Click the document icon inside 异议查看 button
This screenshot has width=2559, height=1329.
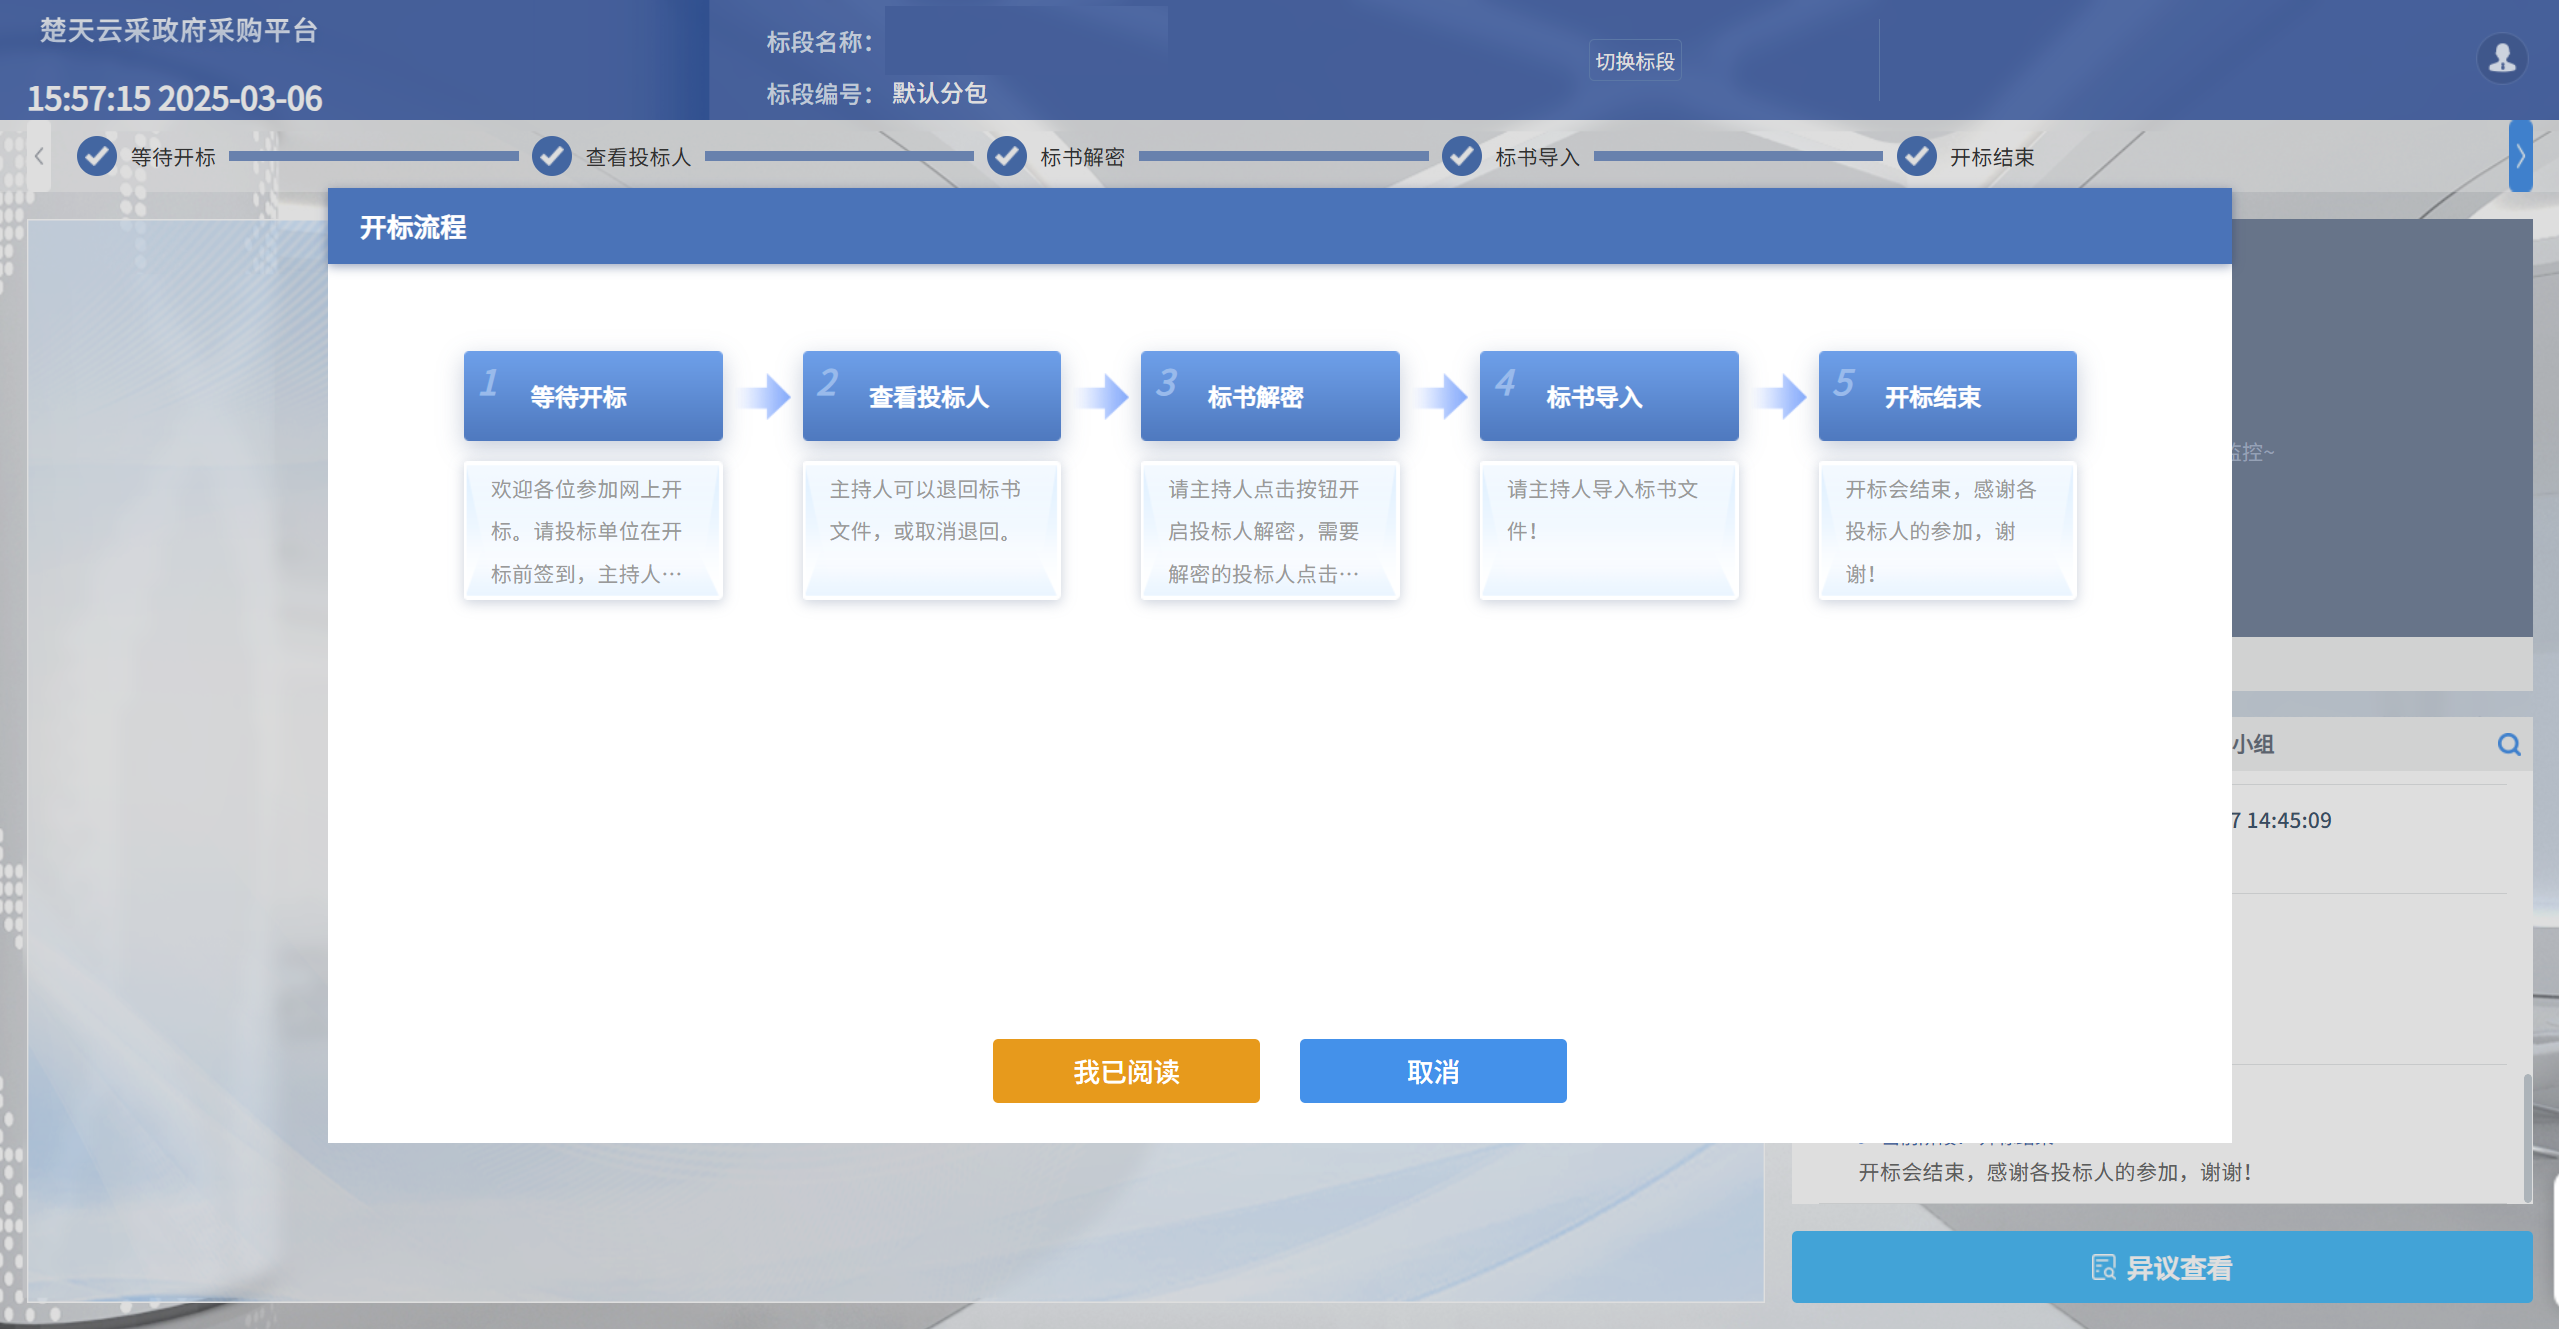[2103, 1267]
